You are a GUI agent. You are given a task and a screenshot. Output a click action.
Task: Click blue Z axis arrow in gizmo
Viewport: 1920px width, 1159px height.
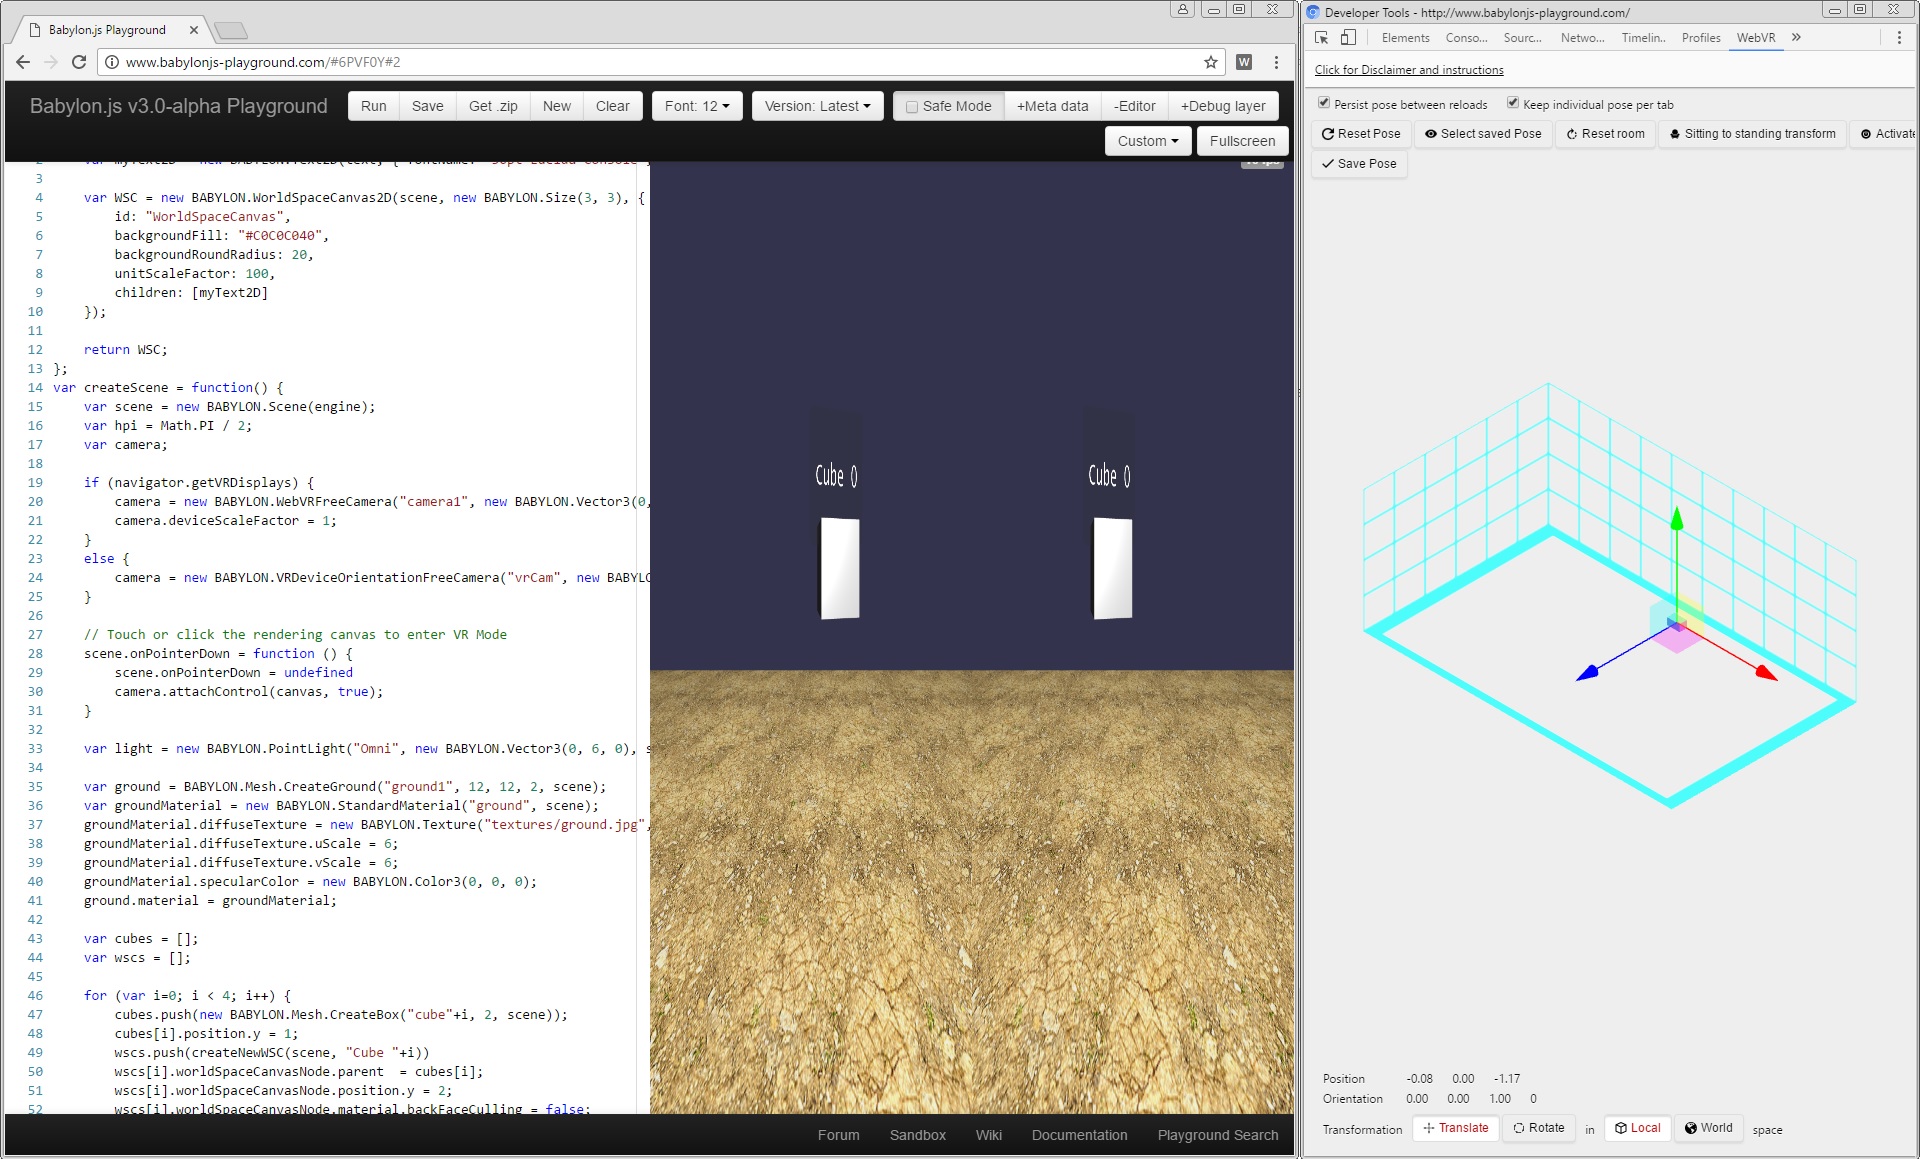(1587, 674)
